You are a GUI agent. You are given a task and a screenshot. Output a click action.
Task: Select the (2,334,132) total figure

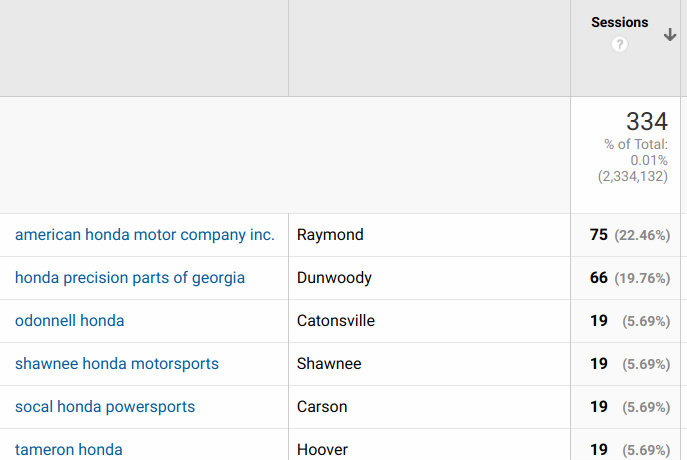click(x=633, y=177)
